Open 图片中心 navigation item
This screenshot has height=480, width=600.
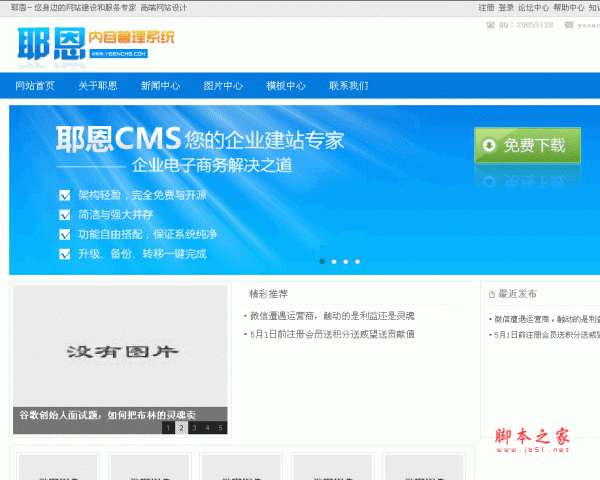223,86
